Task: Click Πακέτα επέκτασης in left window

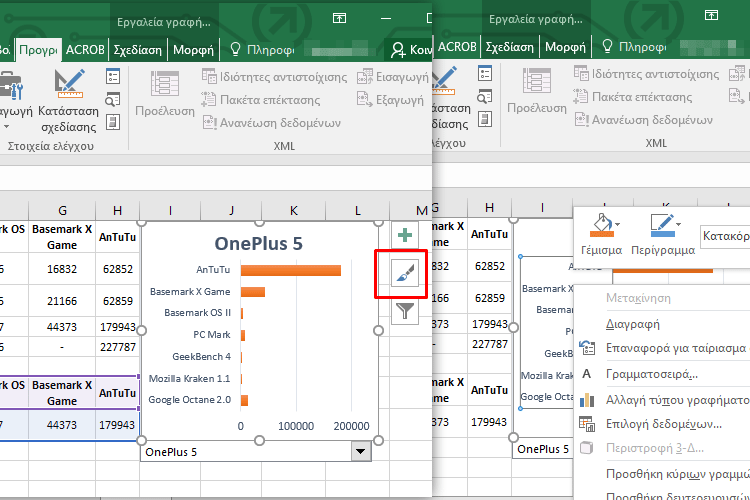Action: point(261,100)
